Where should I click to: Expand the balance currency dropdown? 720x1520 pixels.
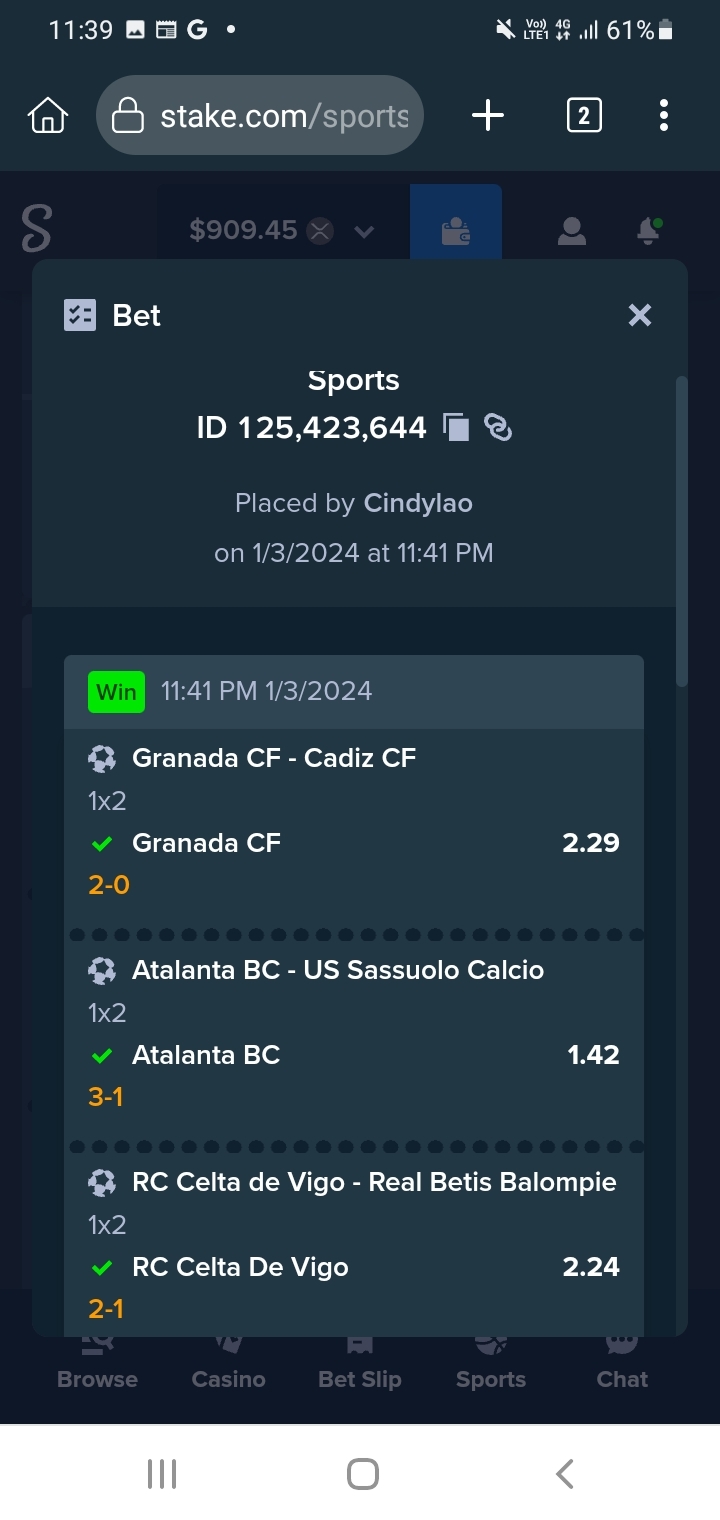pyautogui.click(x=364, y=232)
